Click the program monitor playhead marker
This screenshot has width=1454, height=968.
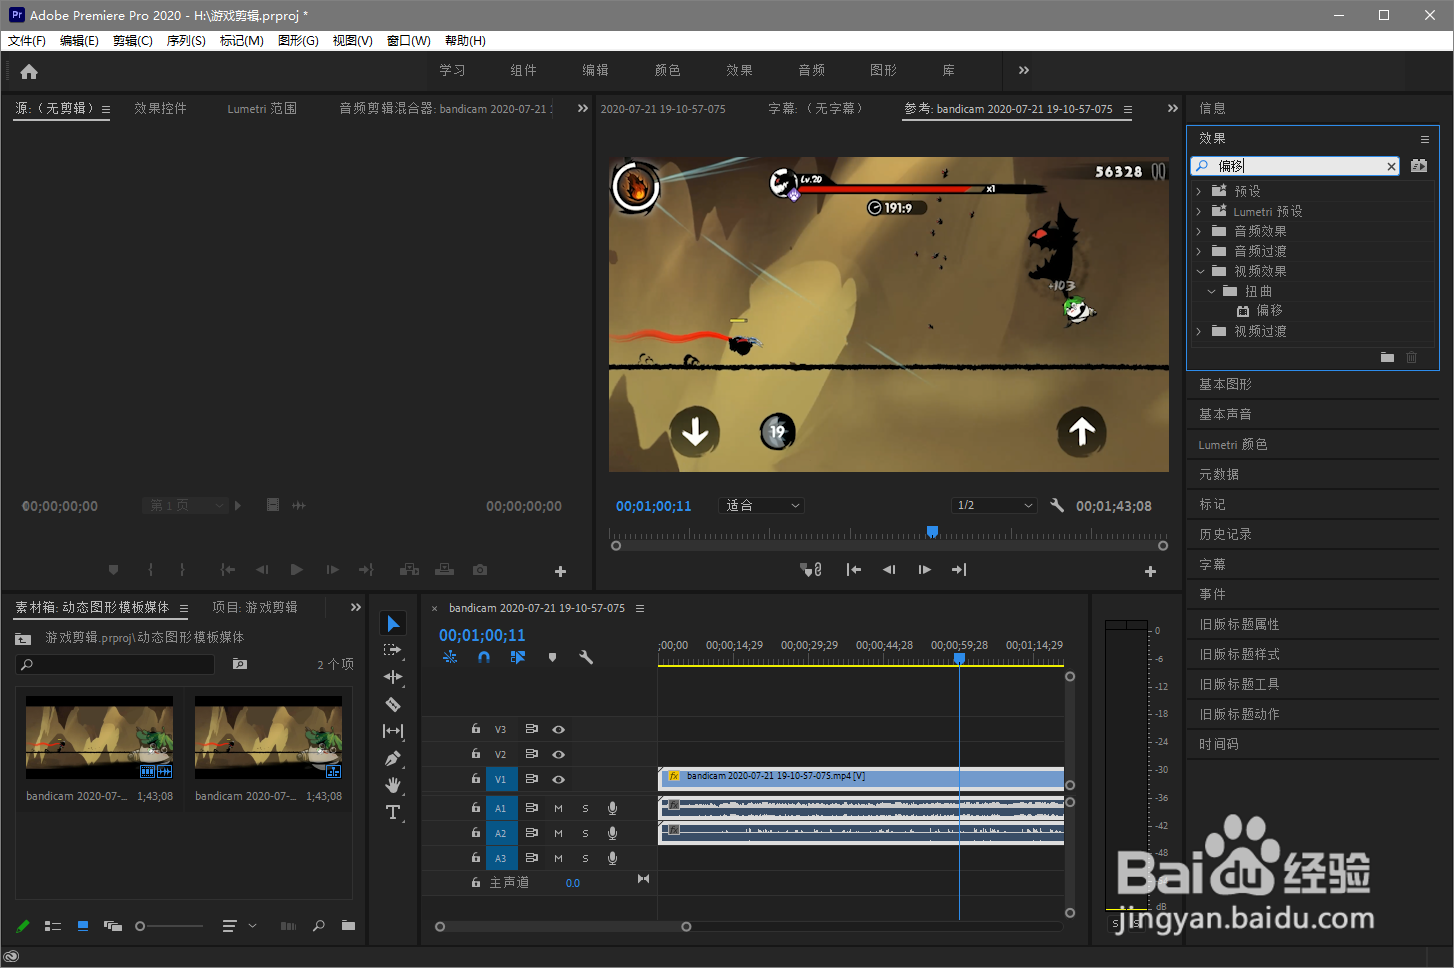pos(932,532)
